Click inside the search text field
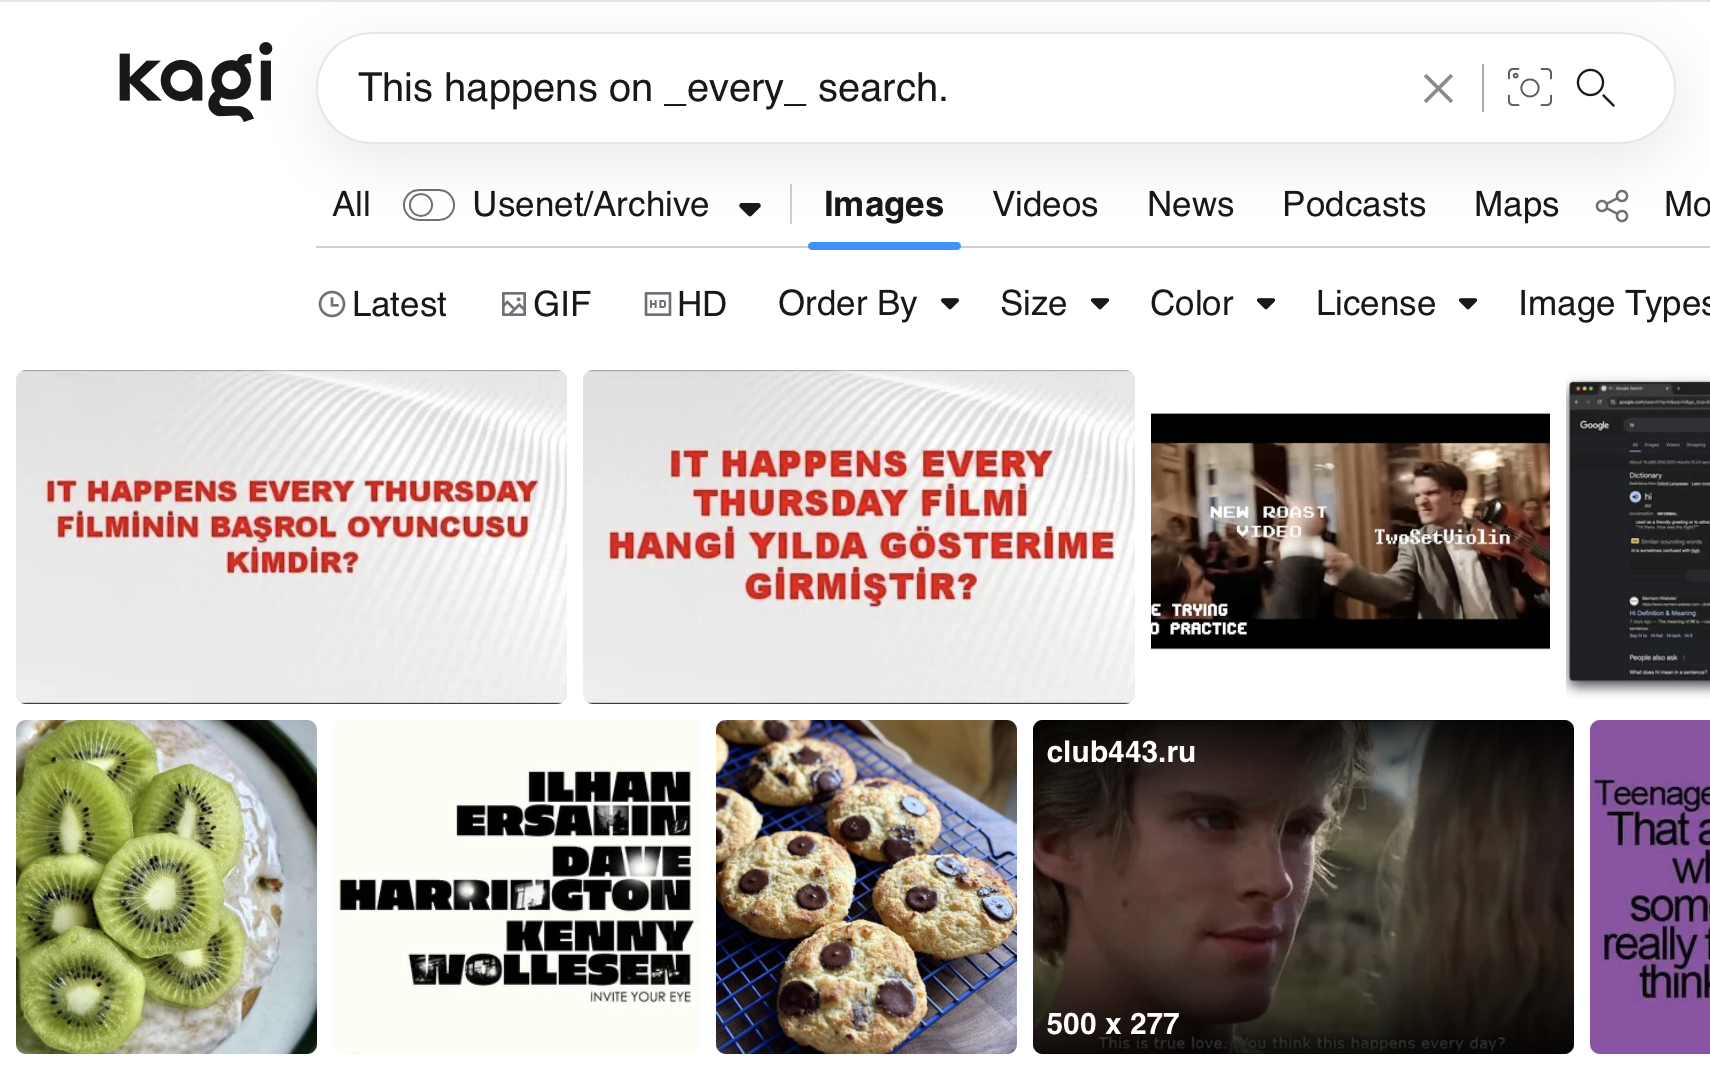The height and width of the screenshot is (1066, 1710). click(x=880, y=88)
